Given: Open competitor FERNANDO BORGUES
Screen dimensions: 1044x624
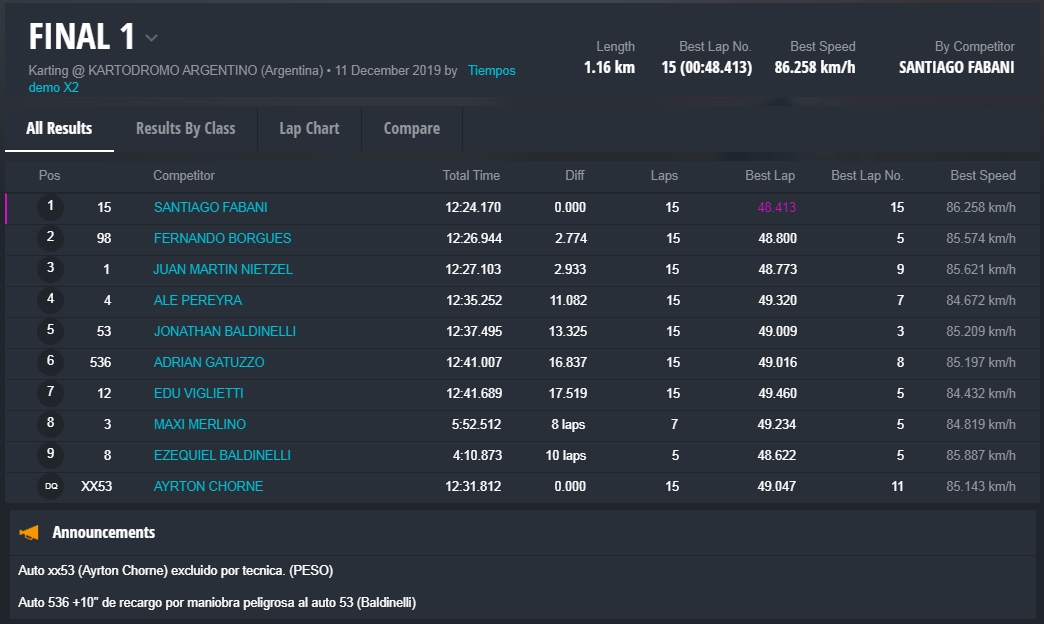Looking at the screenshot, I should [222, 239].
